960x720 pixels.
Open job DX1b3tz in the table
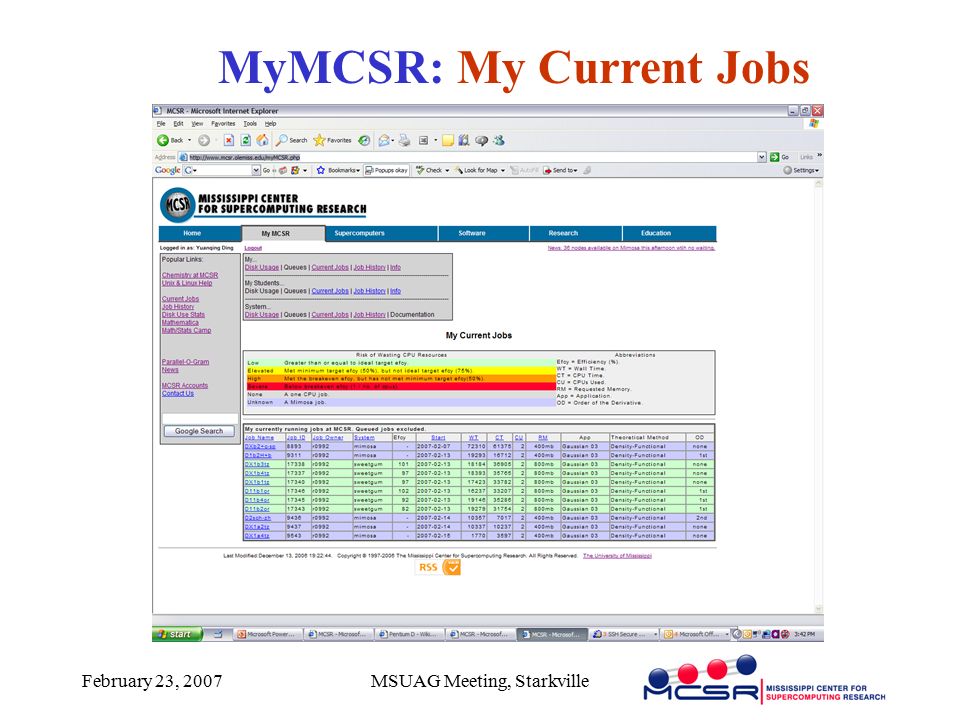[257, 465]
